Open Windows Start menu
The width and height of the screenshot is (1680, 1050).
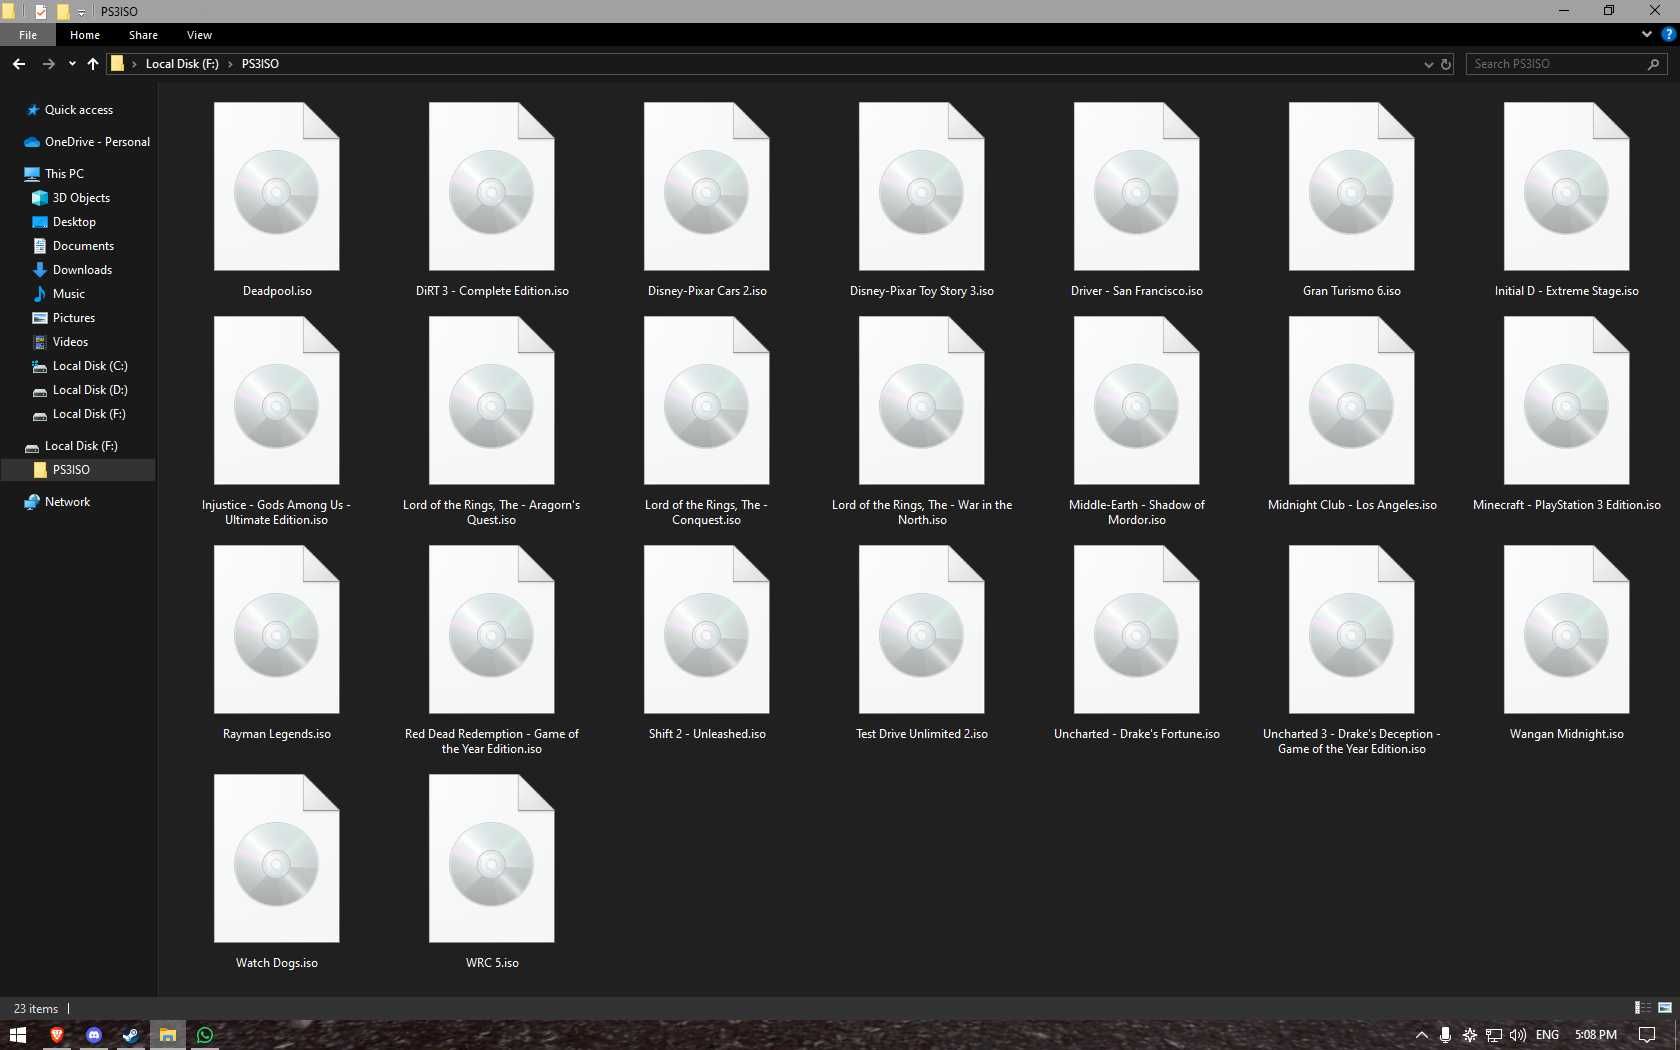18,1035
